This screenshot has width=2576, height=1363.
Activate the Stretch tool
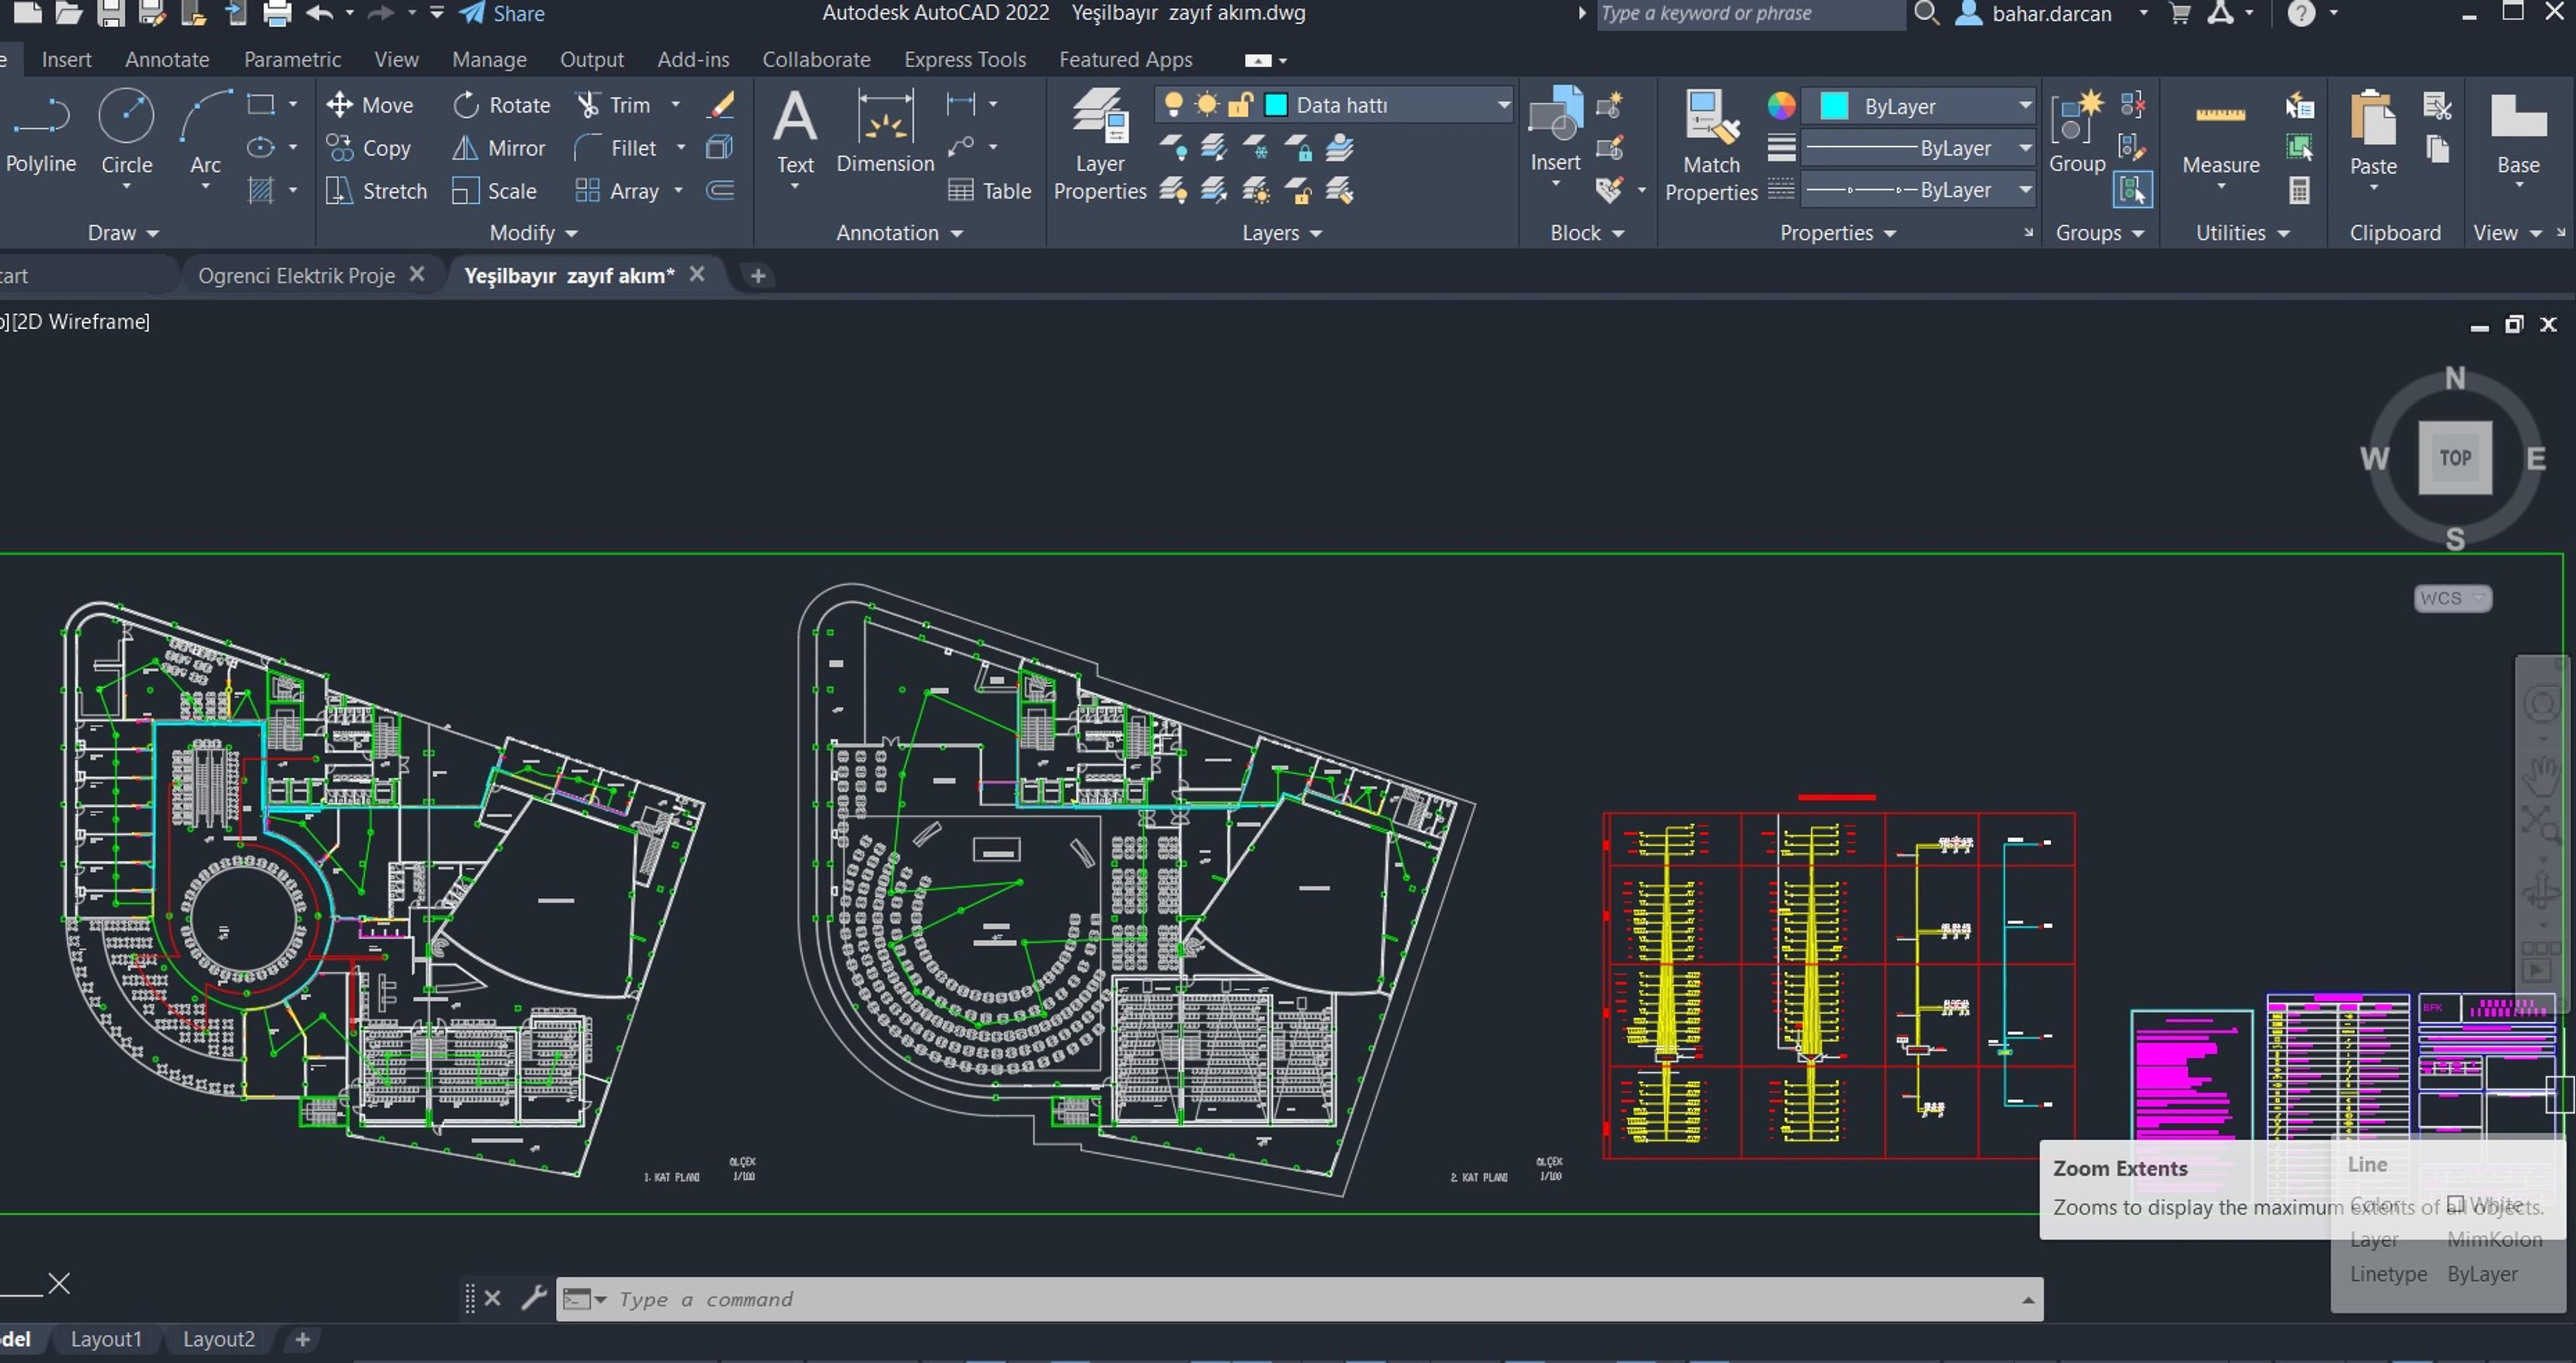tap(377, 191)
